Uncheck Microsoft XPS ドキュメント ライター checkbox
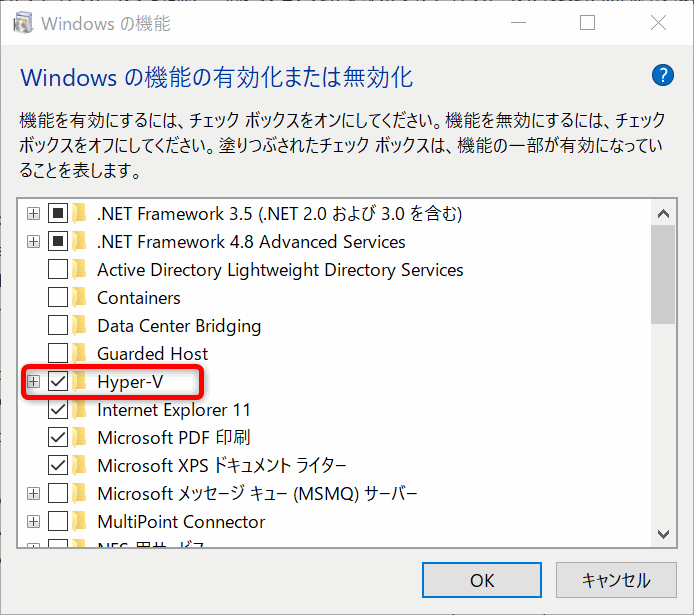Viewport: 694px width, 615px height. (58, 465)
